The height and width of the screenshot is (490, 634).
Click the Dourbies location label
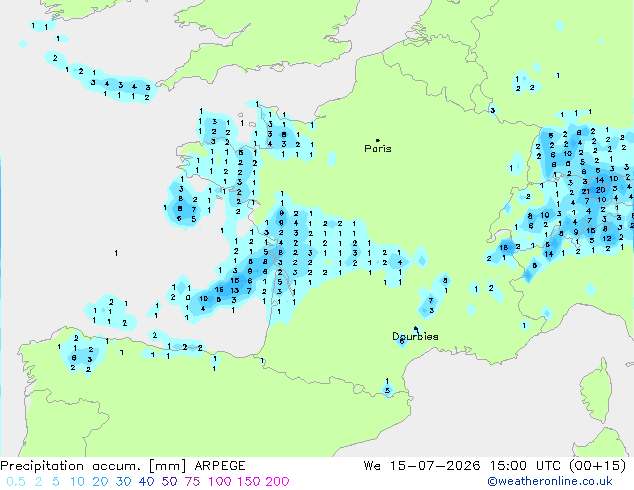415,336
